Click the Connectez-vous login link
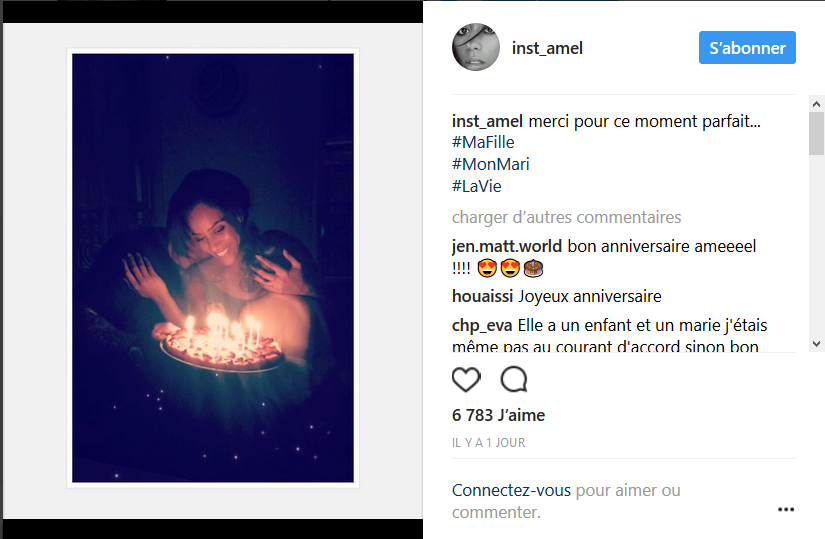 511,490
